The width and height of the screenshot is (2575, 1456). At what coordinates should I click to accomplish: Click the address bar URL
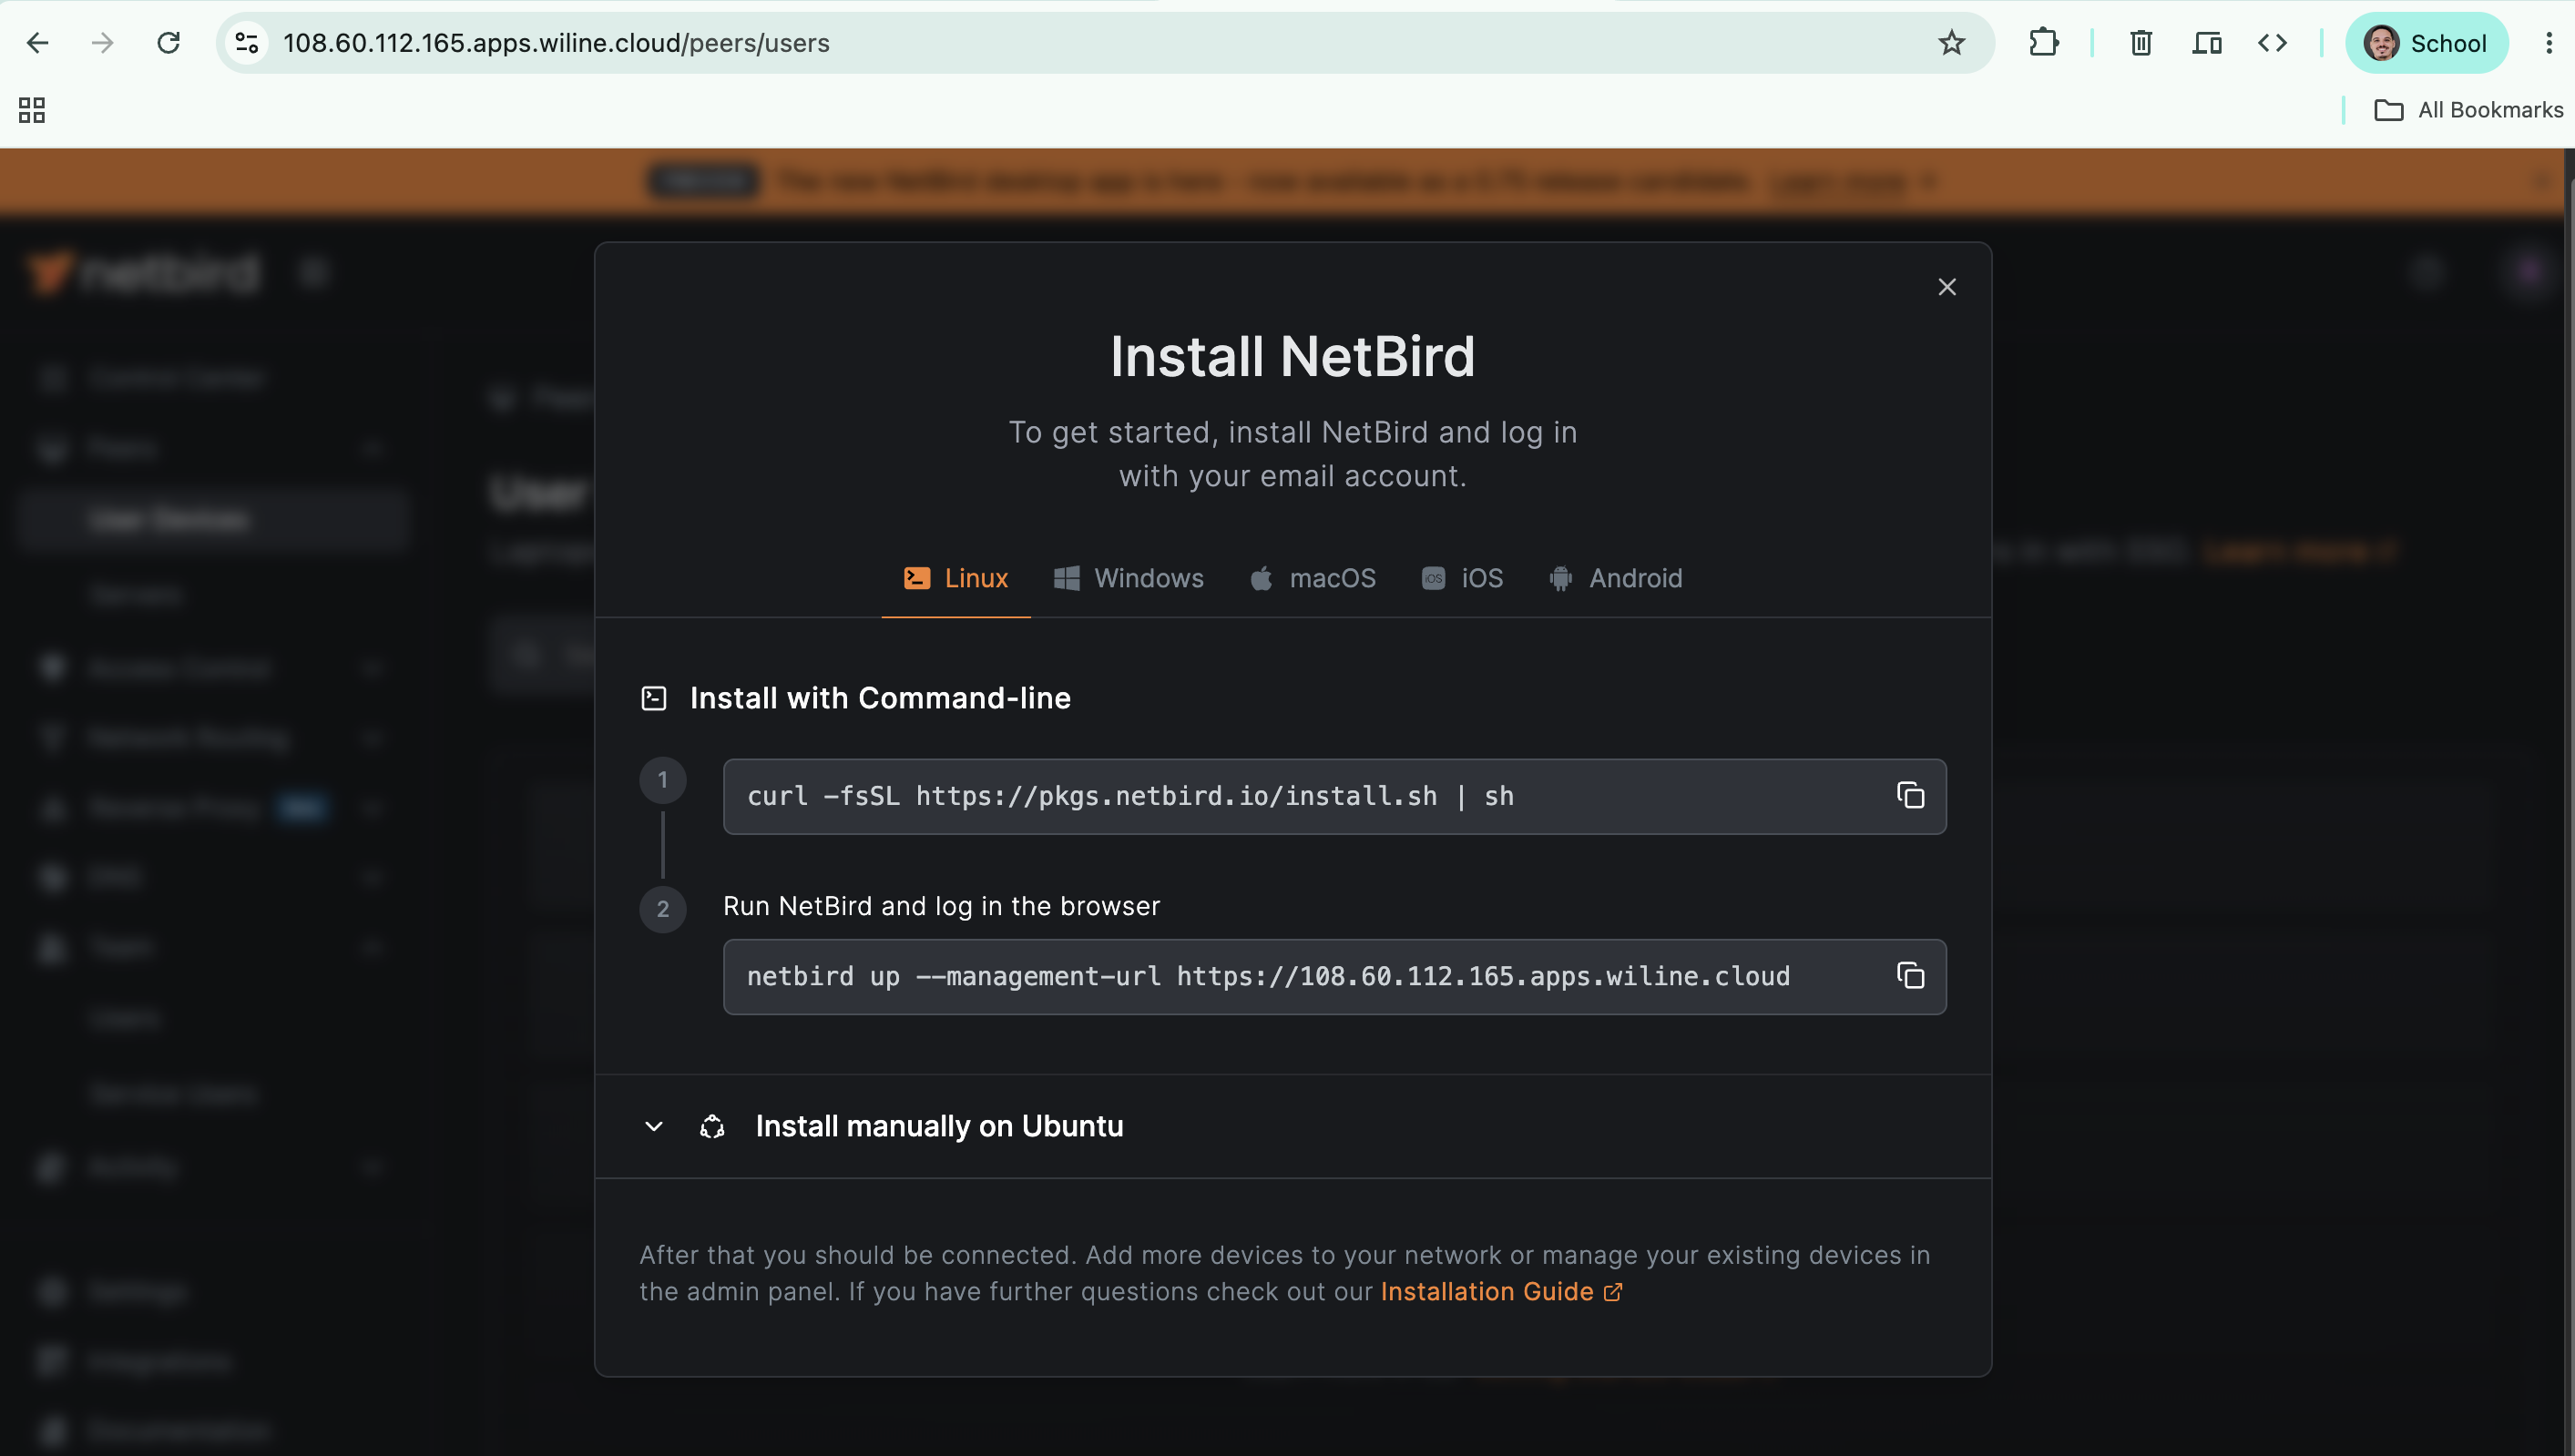[556, 43]
